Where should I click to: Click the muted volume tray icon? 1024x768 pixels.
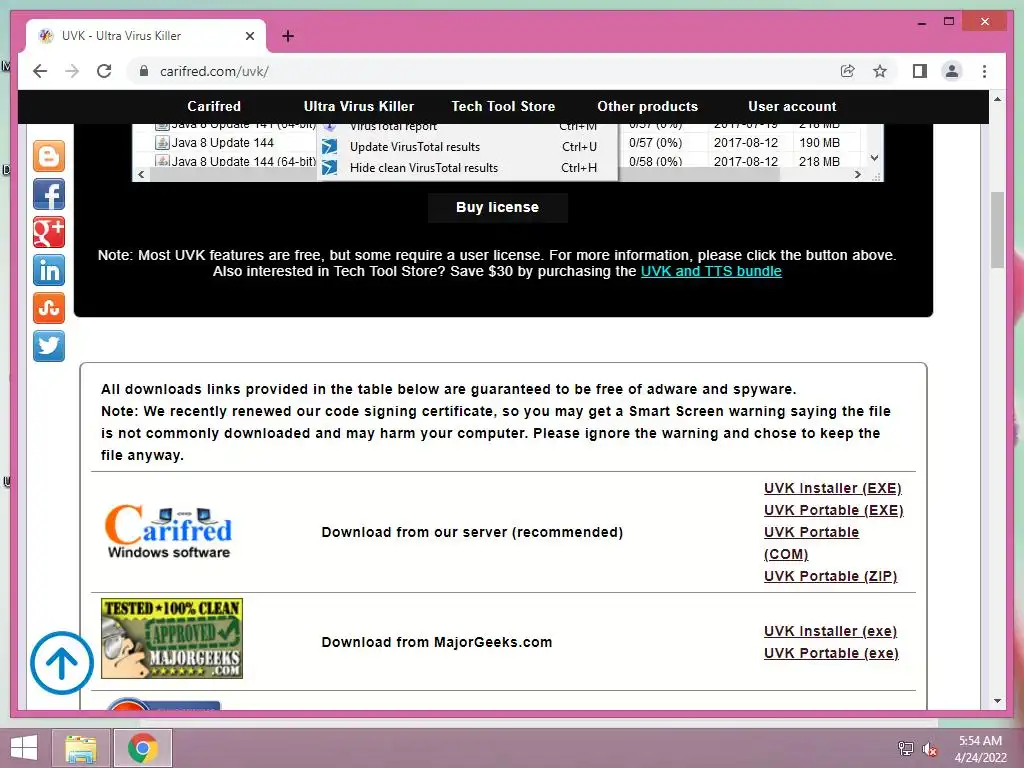(930, 749)
